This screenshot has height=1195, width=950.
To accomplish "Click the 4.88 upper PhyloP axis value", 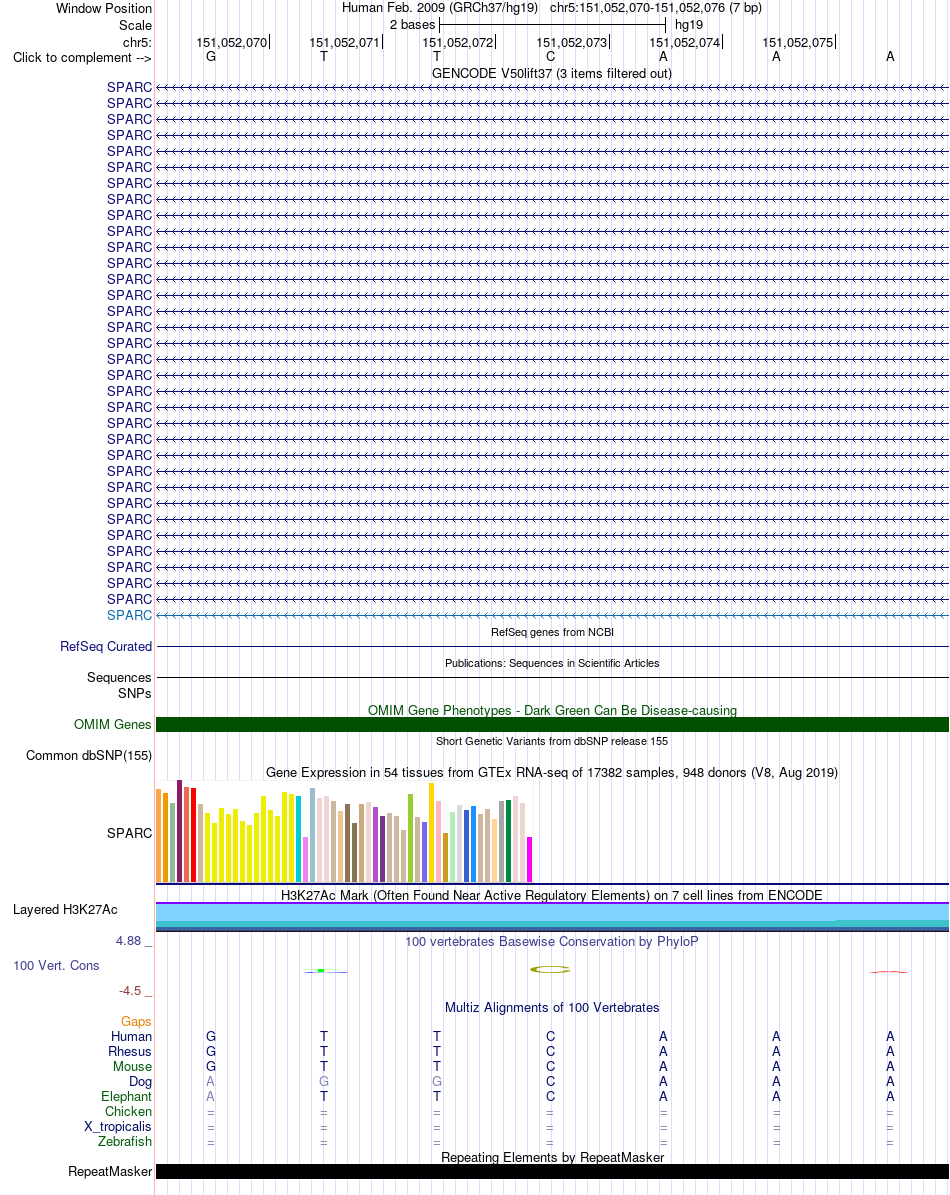I will 129,941.
